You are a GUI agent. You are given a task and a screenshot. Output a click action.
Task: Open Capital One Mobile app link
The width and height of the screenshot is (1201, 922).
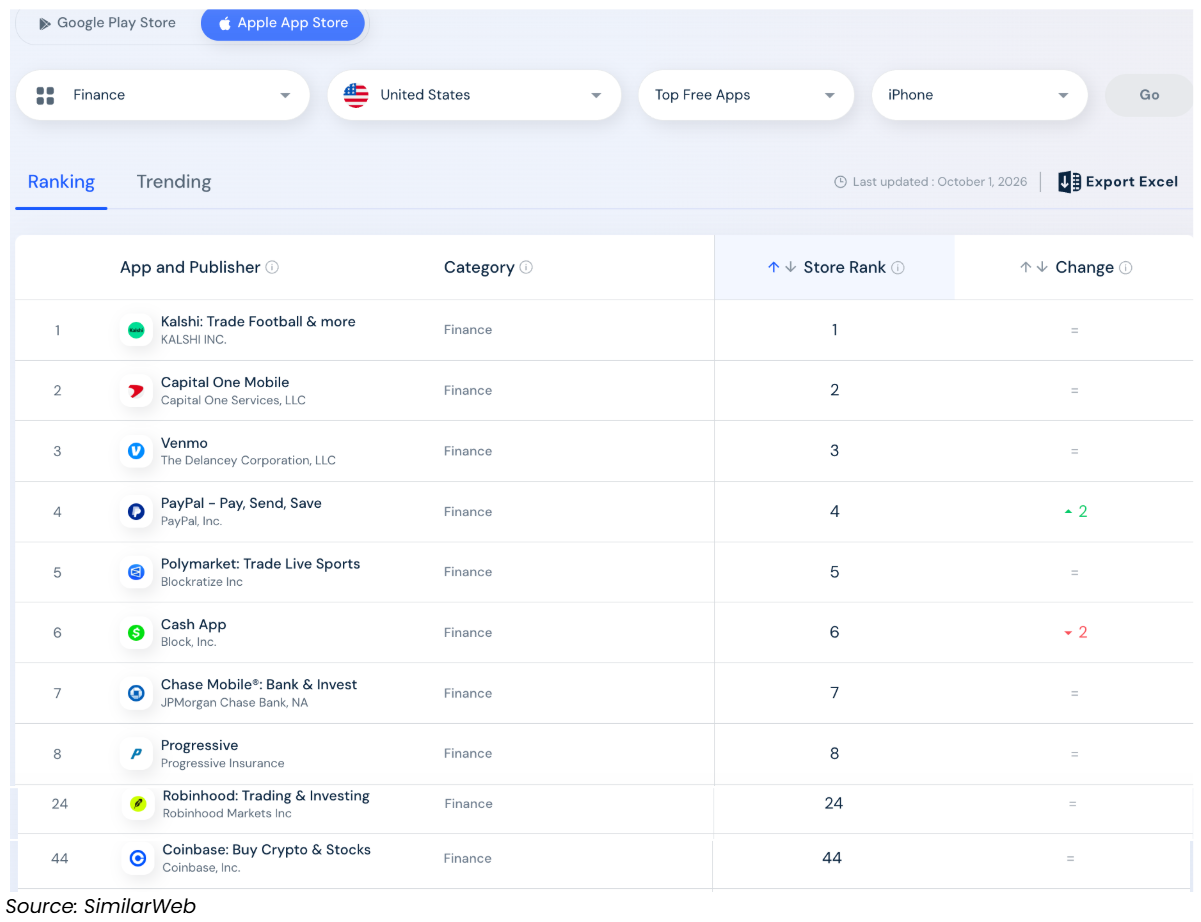click(225, 382)
